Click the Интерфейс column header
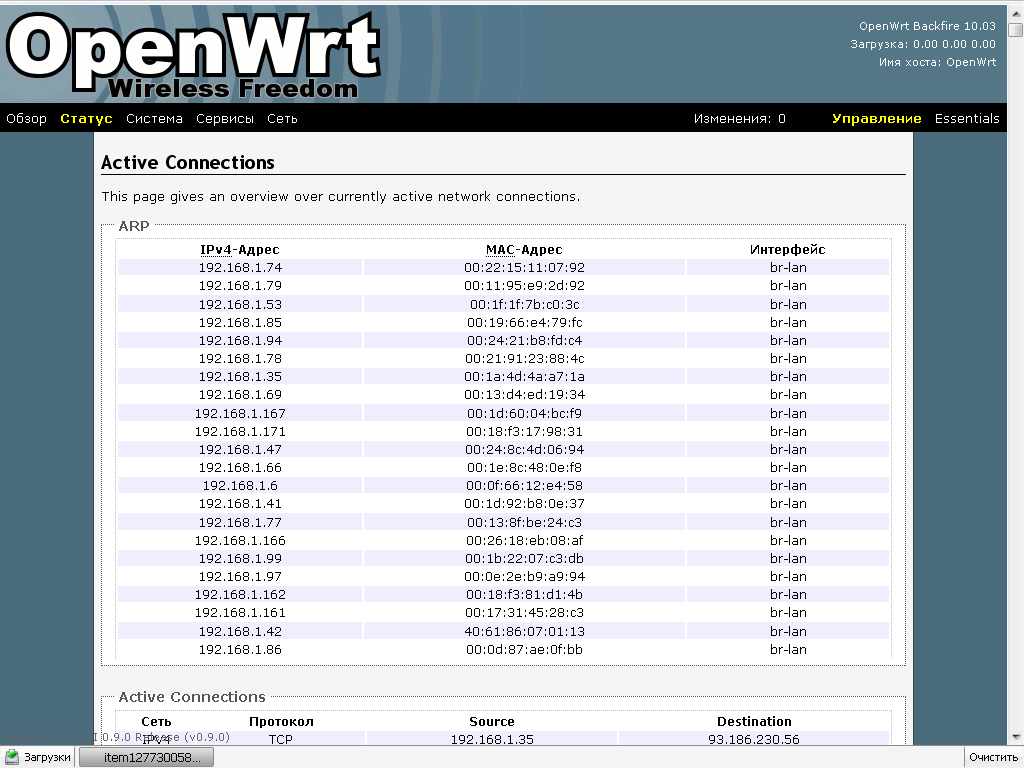Image resolution: width=1024 pixels, height=768 pixels. [x=787, y=250]
